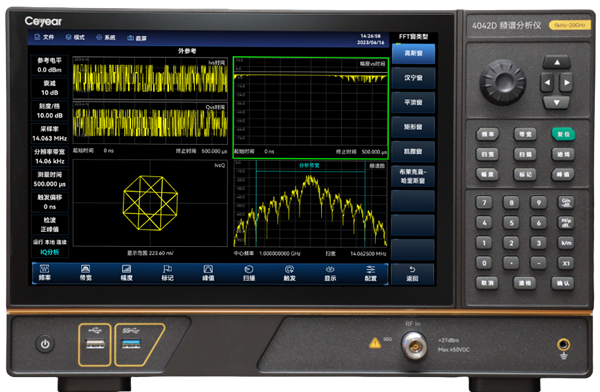The width and height of the screenshot is (600, 392).
Task: Click the 取消 cancel hardware key
Action: pos(487,283)
